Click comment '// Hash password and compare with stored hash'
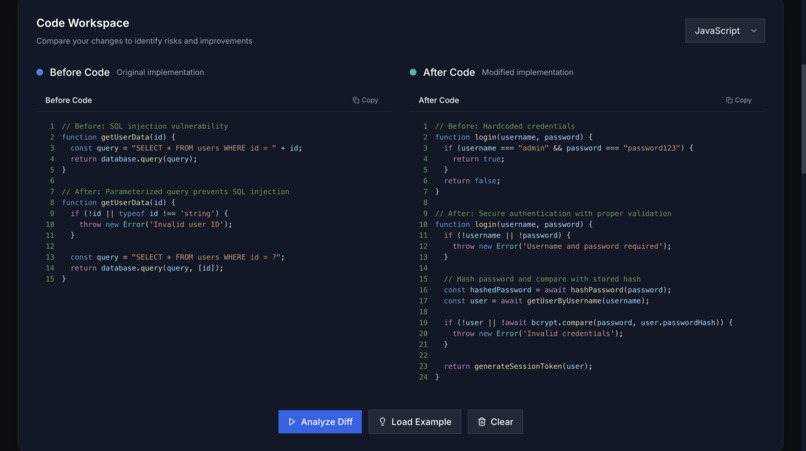This screenshot has height=451, width=806. pos(542,279)
